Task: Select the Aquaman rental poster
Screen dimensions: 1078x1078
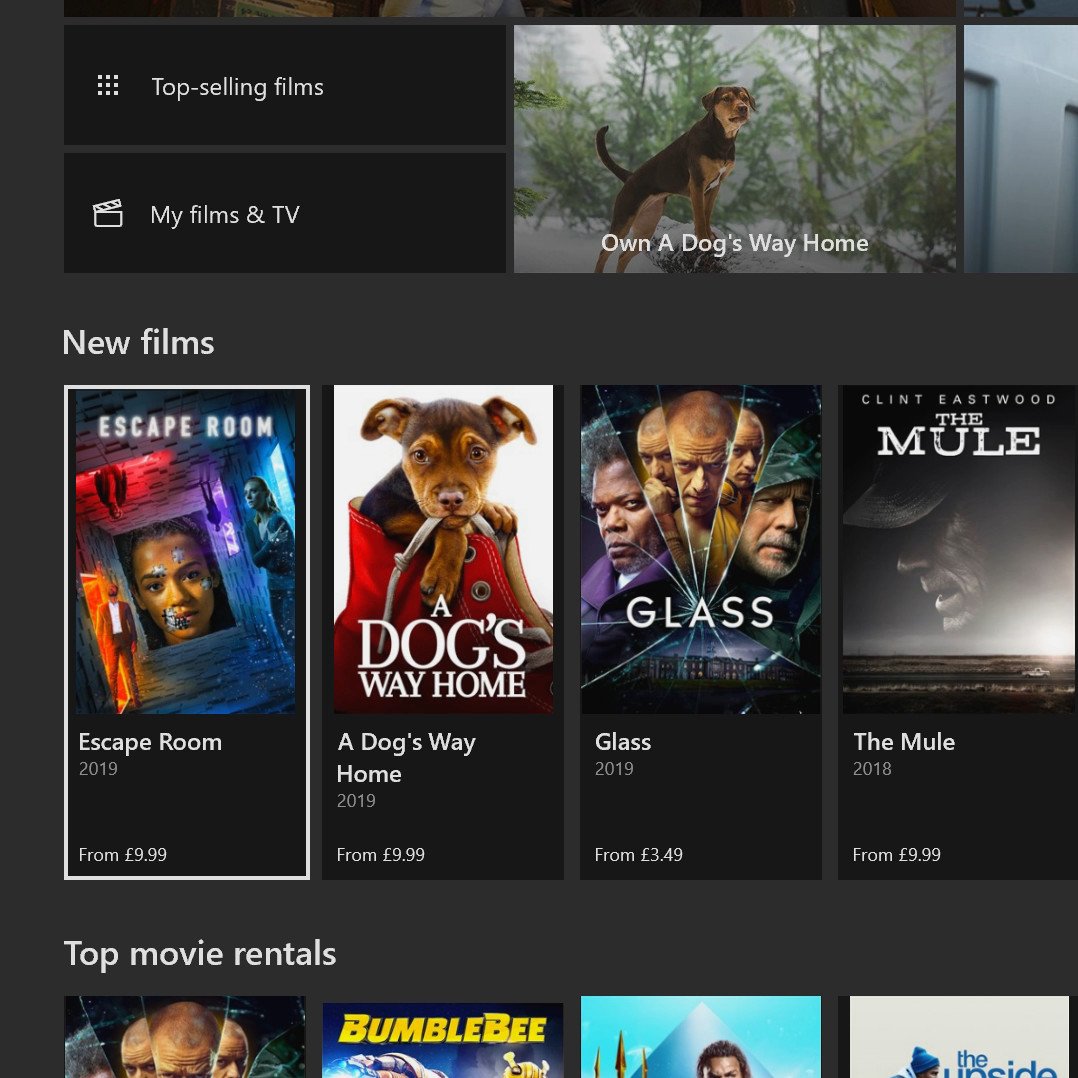Action: pos(701,1037)
